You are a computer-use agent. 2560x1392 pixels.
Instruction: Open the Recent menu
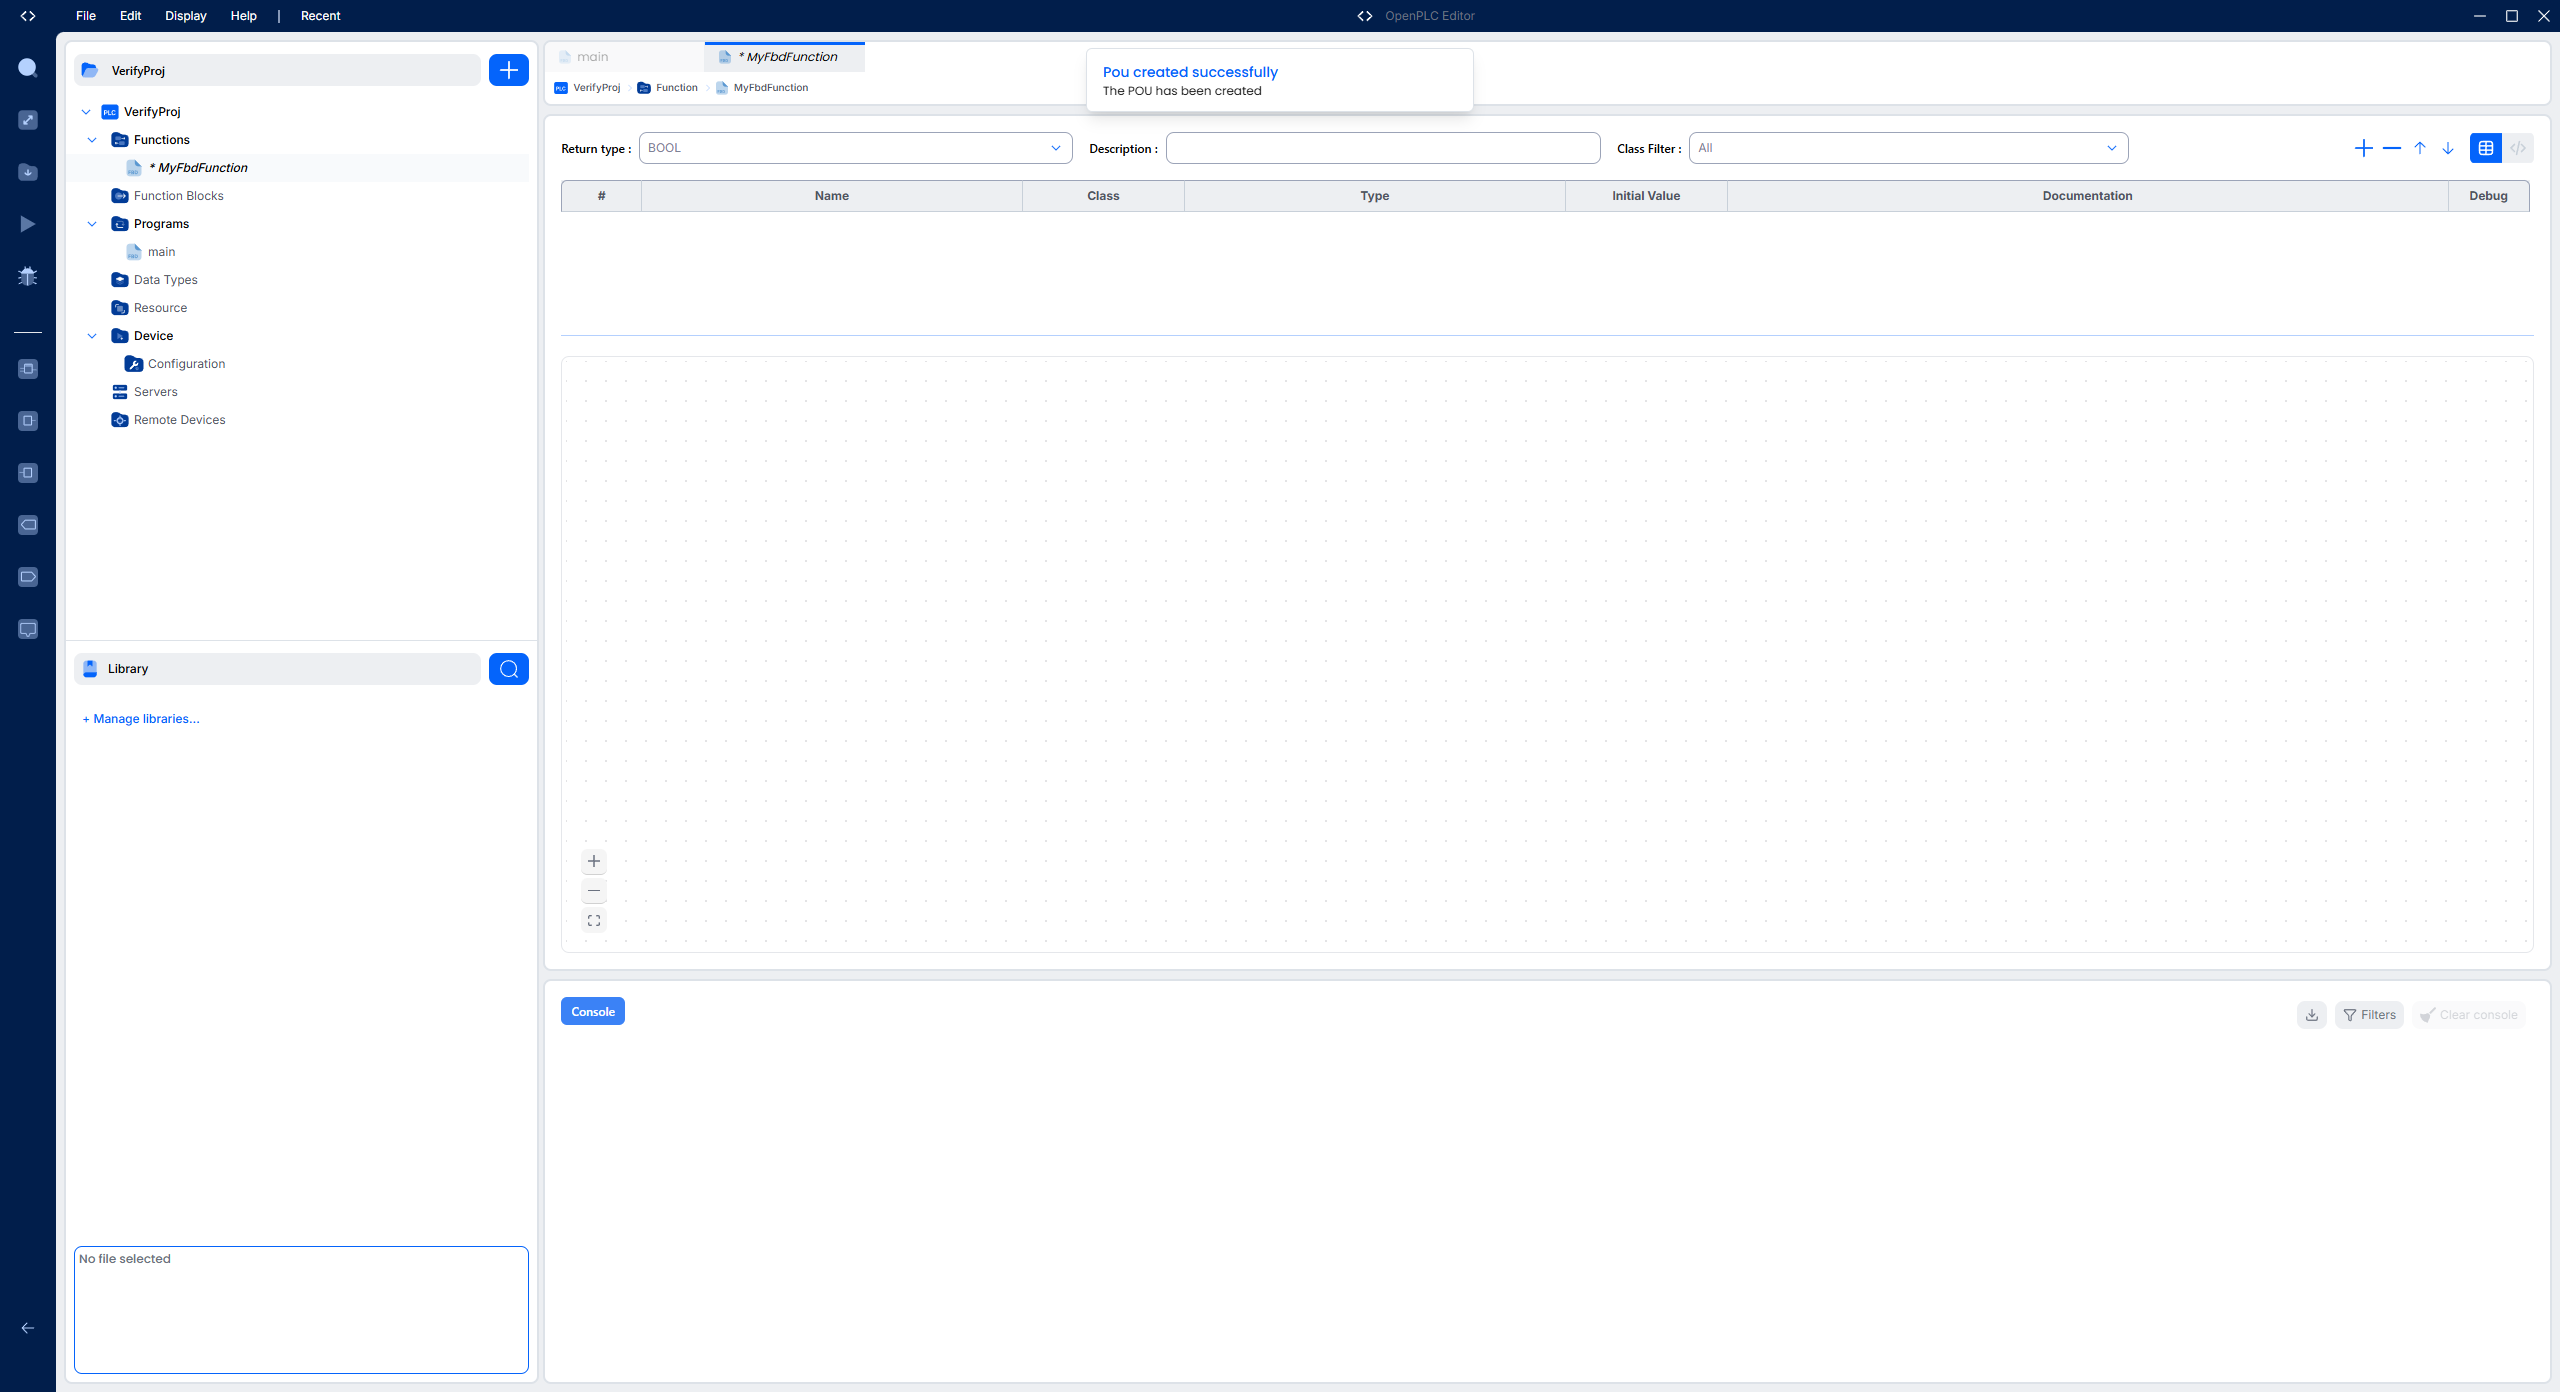click(x=320, y=16)
